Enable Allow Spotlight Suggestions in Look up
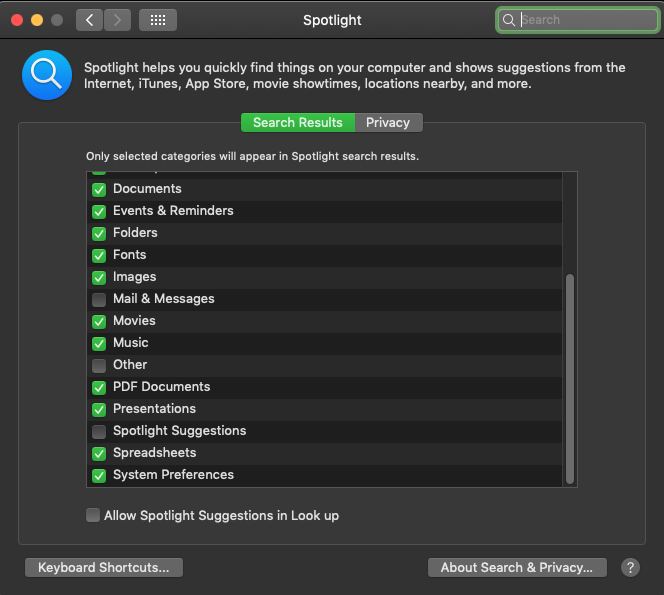The image size is (664, 595). pyautogui.click(x=93, y=515)
